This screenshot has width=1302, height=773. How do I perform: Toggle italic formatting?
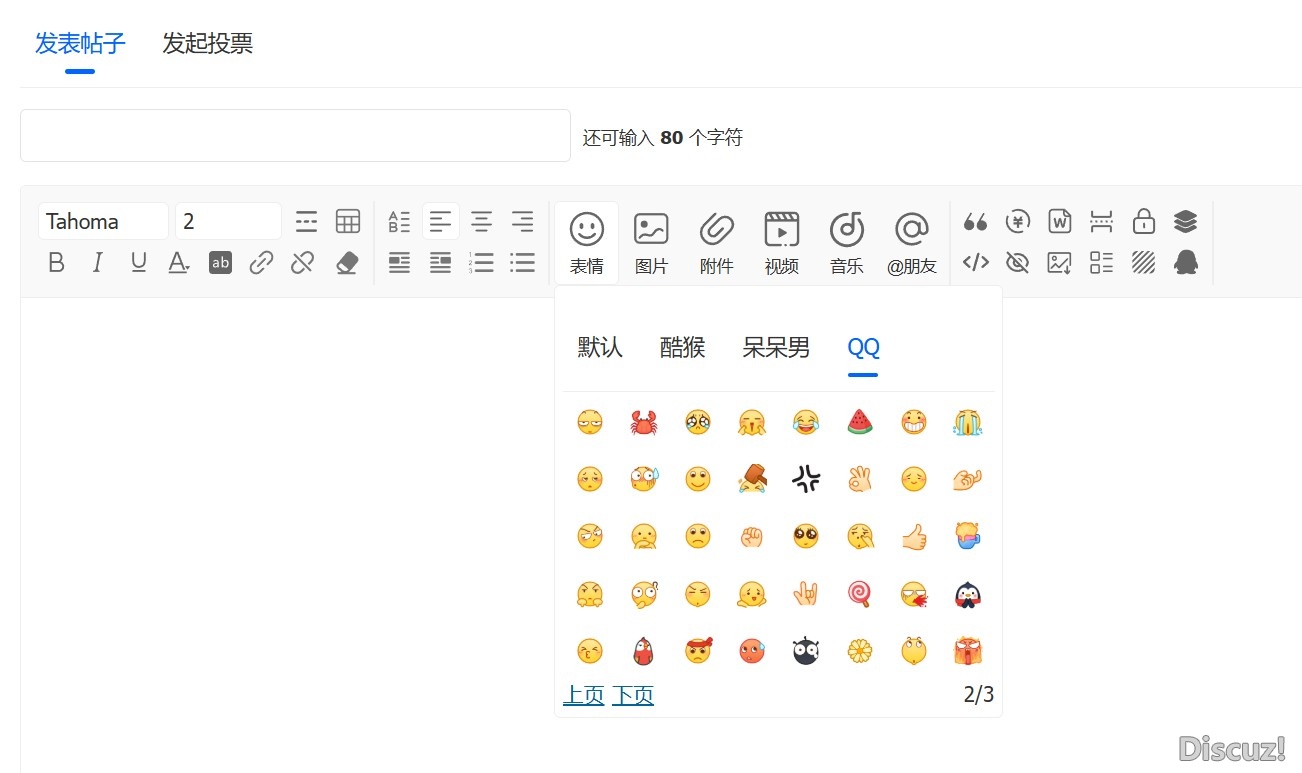pos(97,262)
